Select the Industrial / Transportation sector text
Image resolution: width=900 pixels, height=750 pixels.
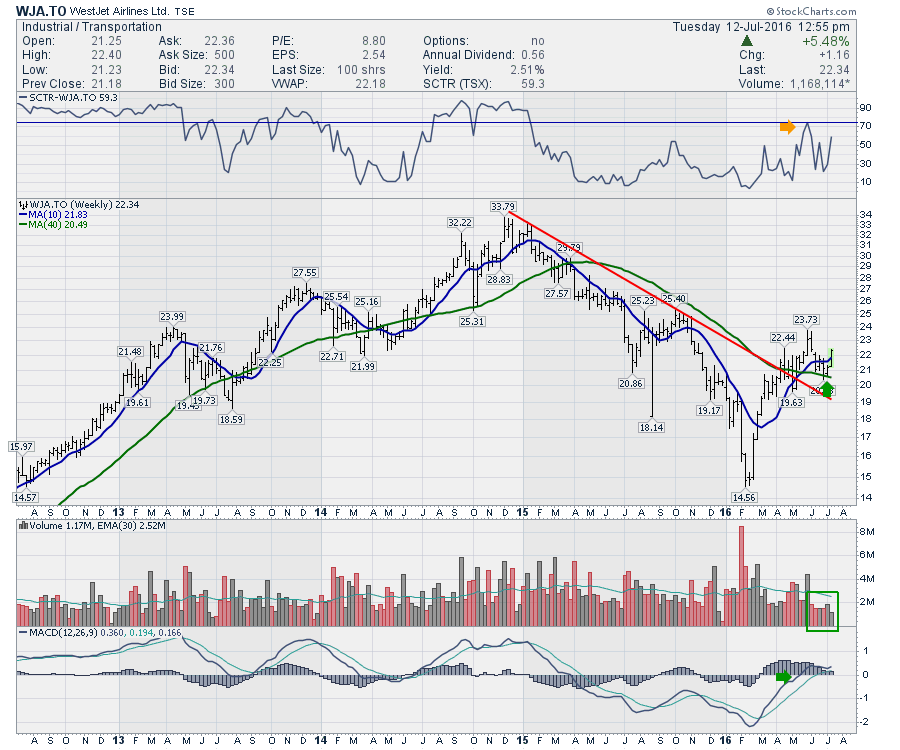pyautogui.click(x=92, y=27)
